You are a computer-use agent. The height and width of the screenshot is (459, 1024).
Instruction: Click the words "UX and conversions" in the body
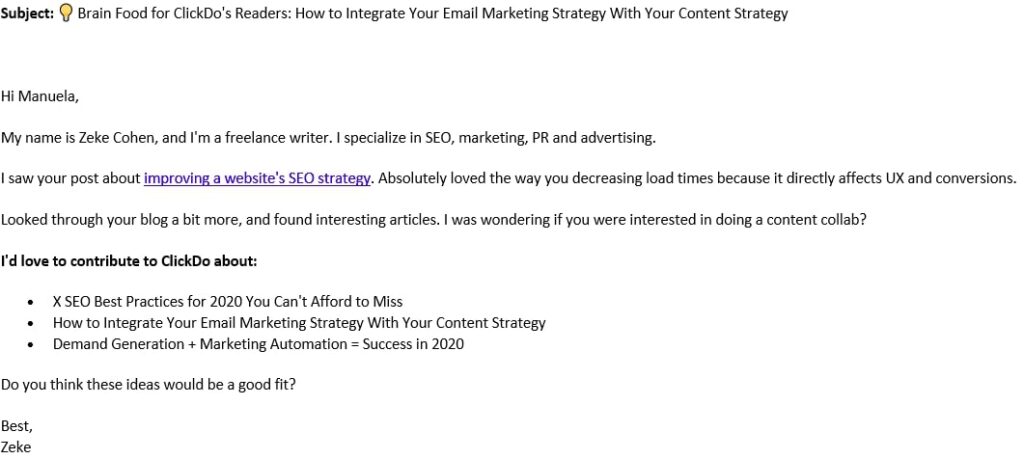point(951,179)
